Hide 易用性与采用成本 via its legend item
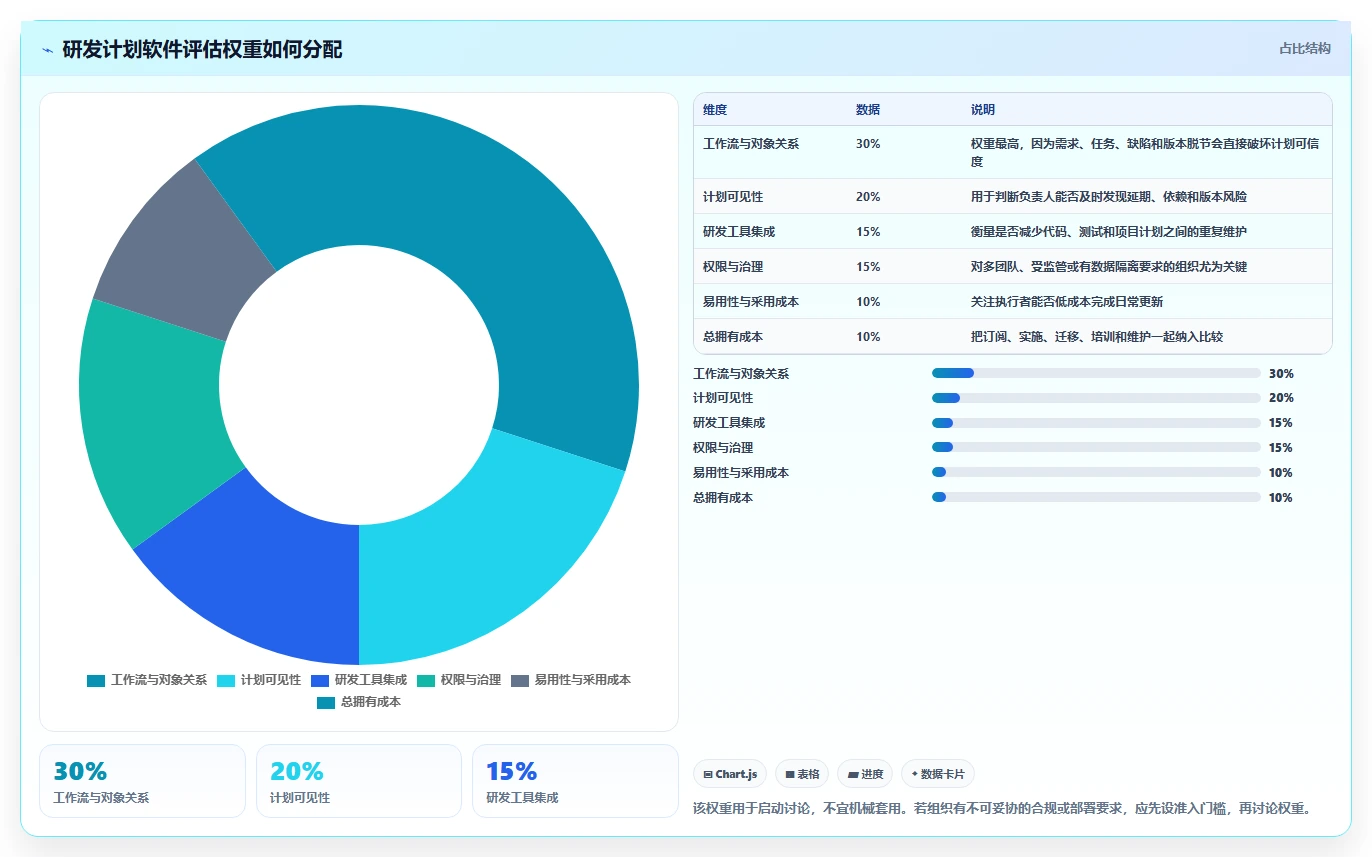The image size is (1372, 857). [x=571, y=680]
